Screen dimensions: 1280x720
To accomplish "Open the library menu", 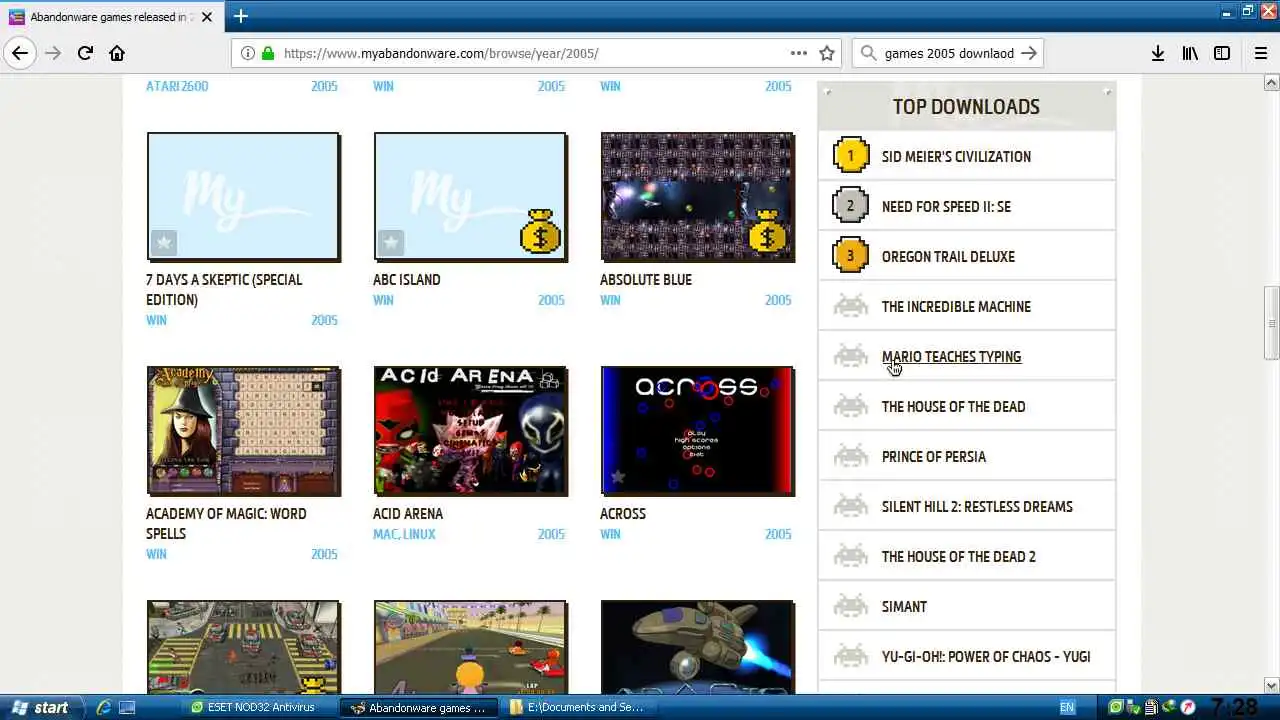I will pyautogui.click(x=1190, y=53).
